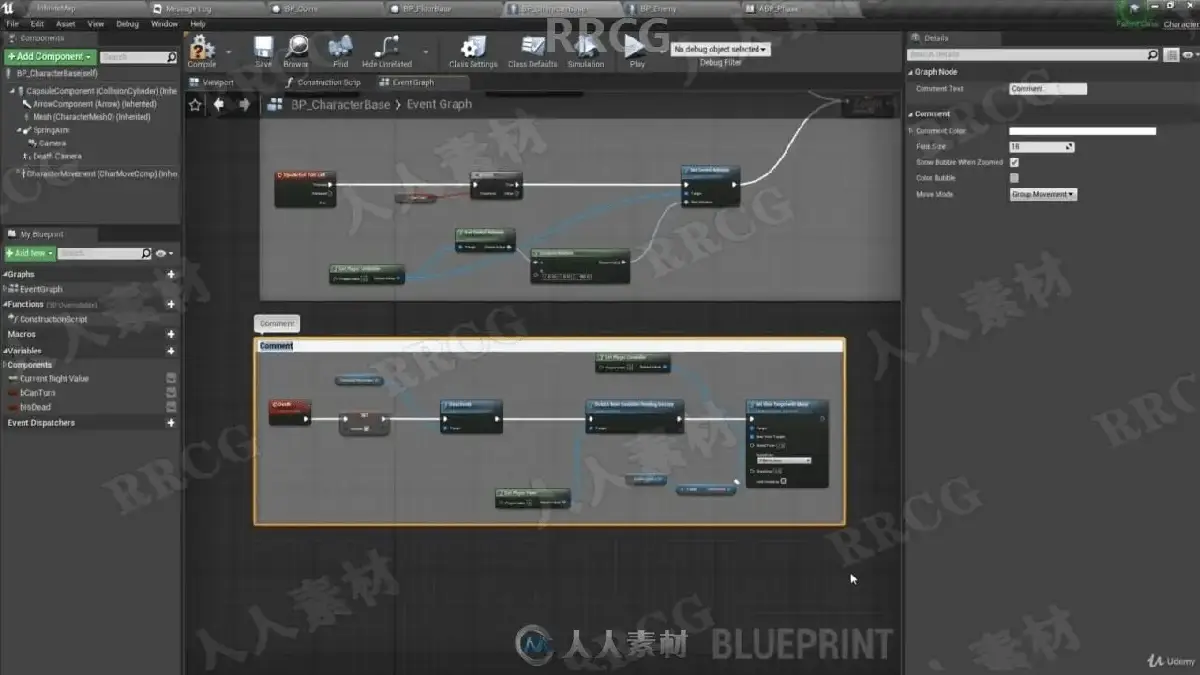Toggle Hide Unrelated nodes
Screen dimensions: 1200x675
coord(386,51)
